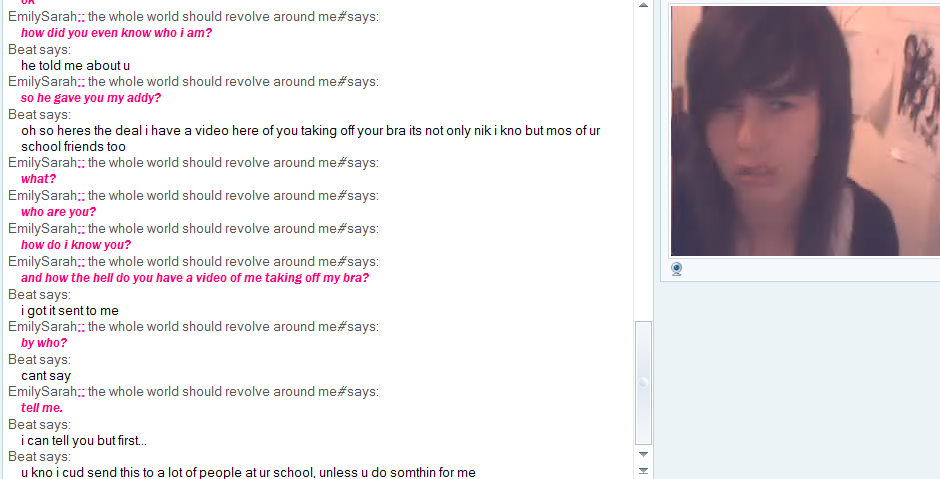Select the message "so he gave you my addy?"
This screenshot has width=940, height=479.
tap(91, 98)
